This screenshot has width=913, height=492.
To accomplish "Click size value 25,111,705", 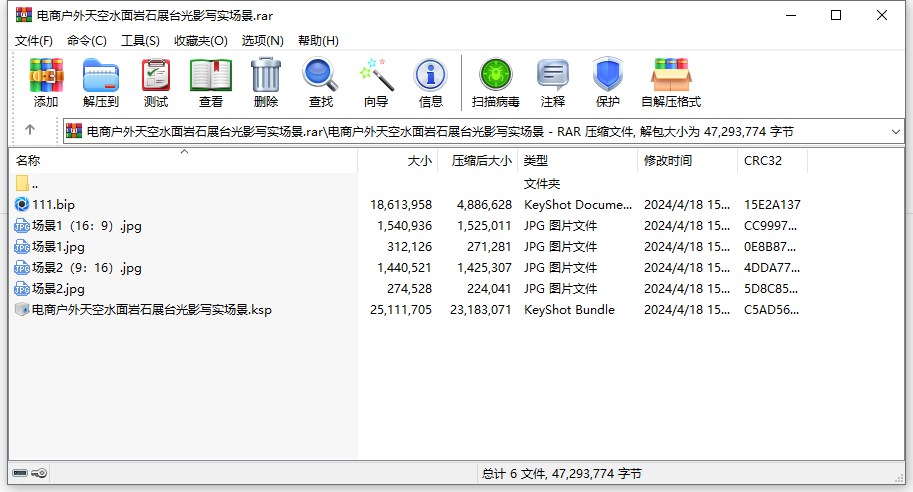I will pos(401,310).
